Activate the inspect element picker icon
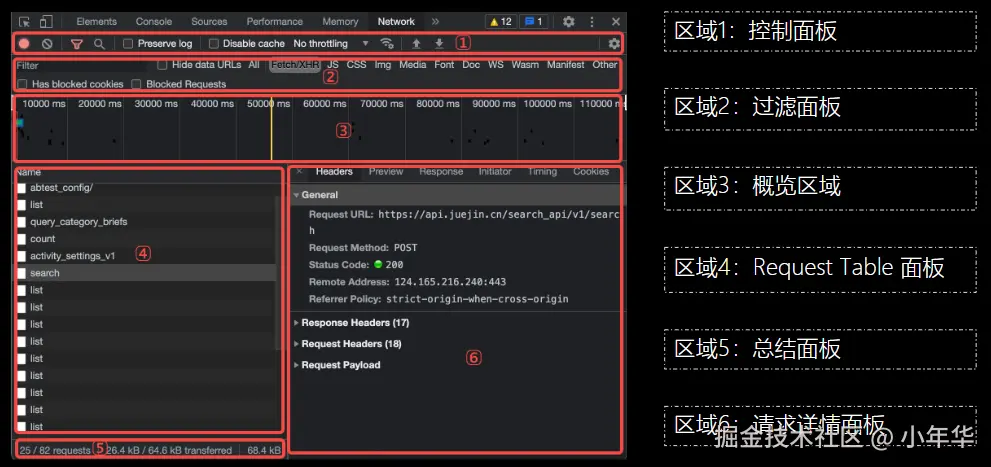The image size is (991, 467). [25, 22]
